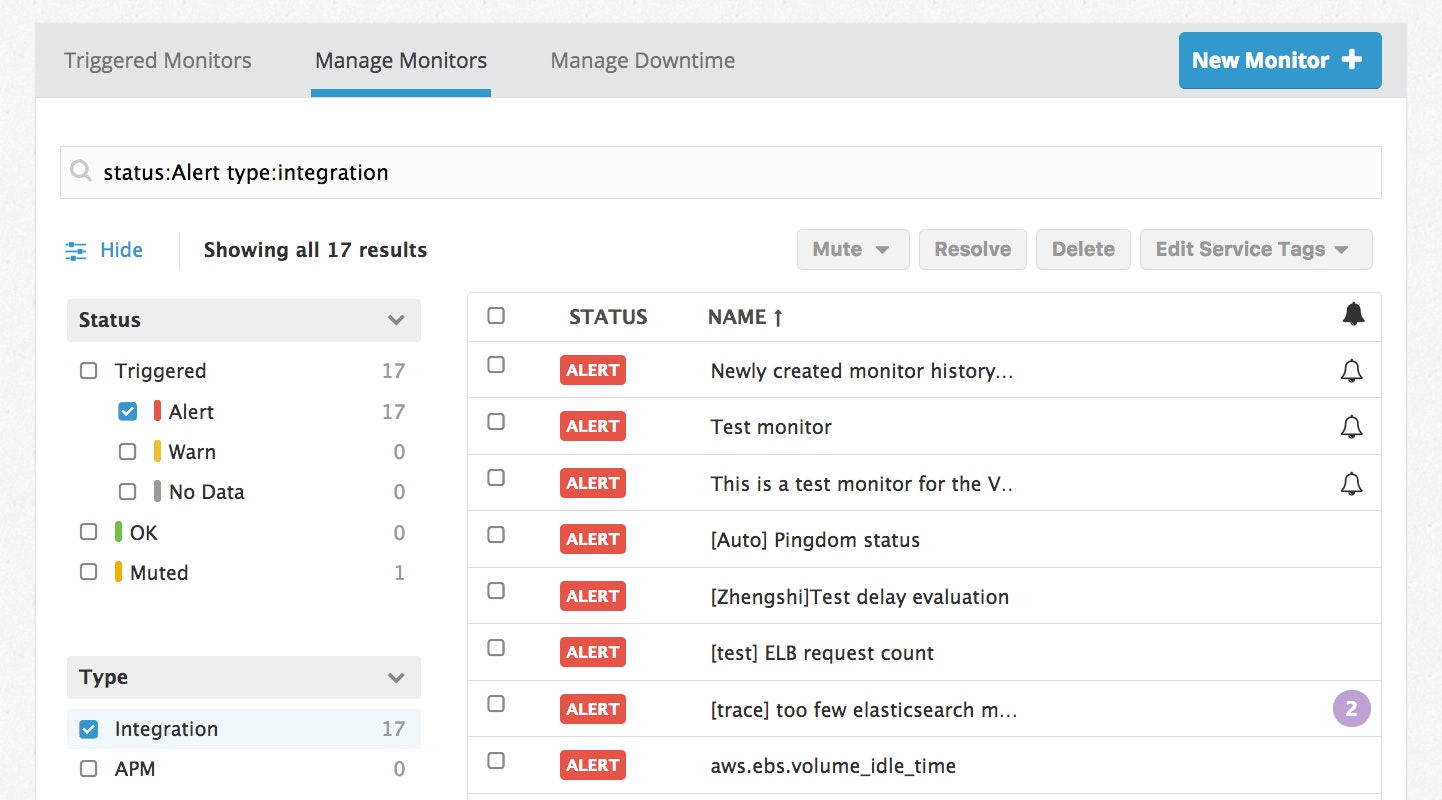Click the search magnifying glass icon
1442x800 pixels.
(80, 171)
